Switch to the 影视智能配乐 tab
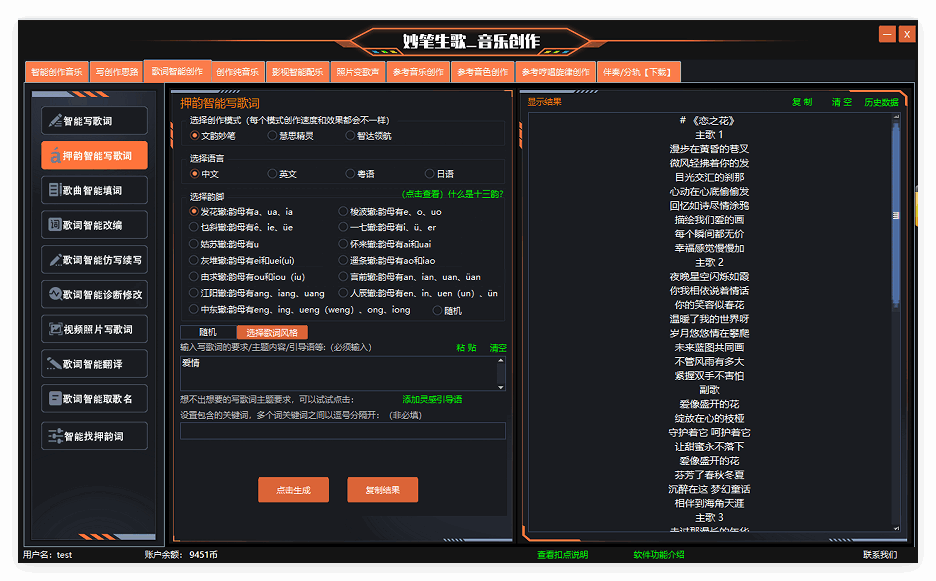Viewport: 936px width, 581px height. [298, 72]
